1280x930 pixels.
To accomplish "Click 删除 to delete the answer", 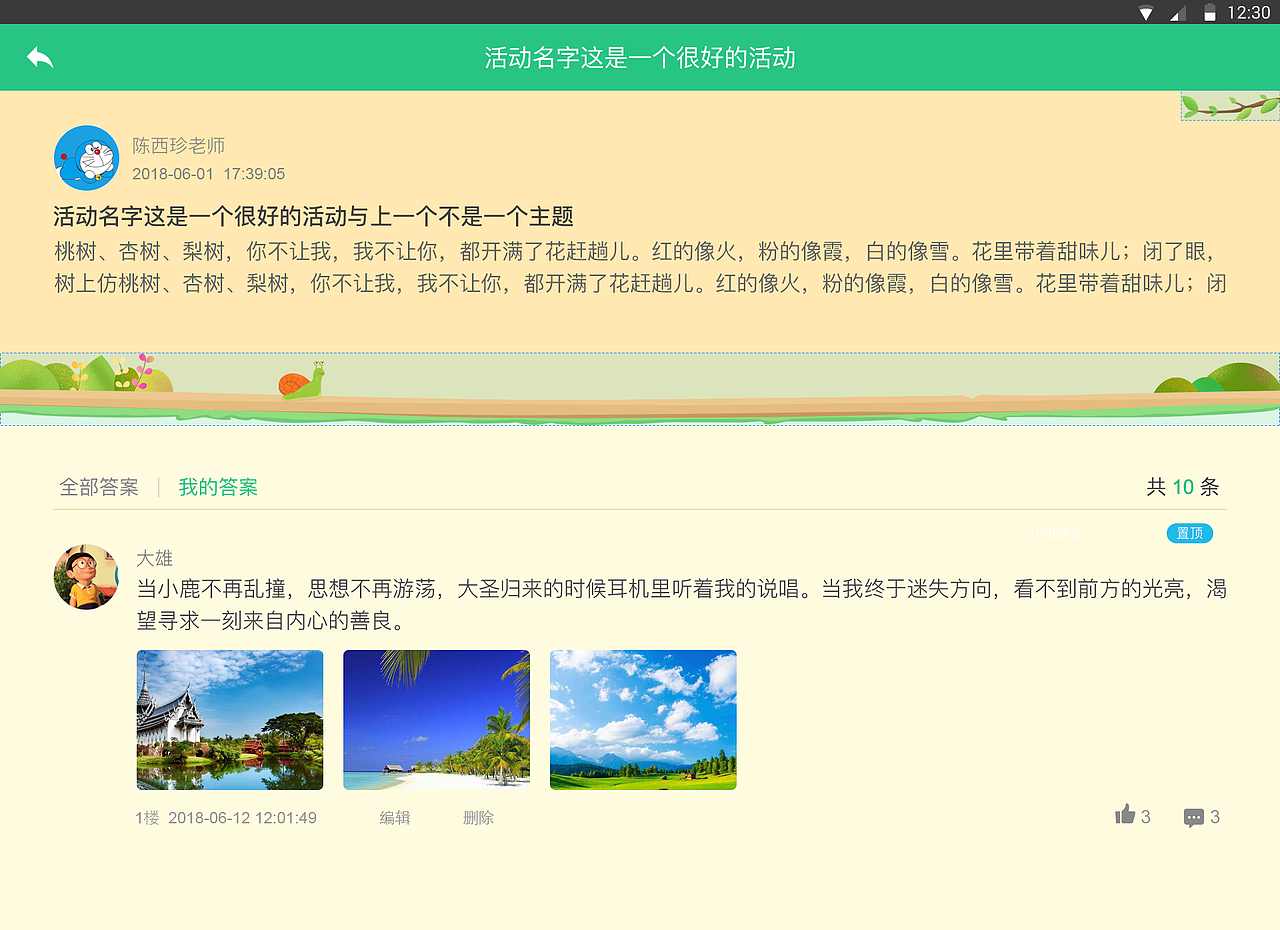I will point(478,817).
